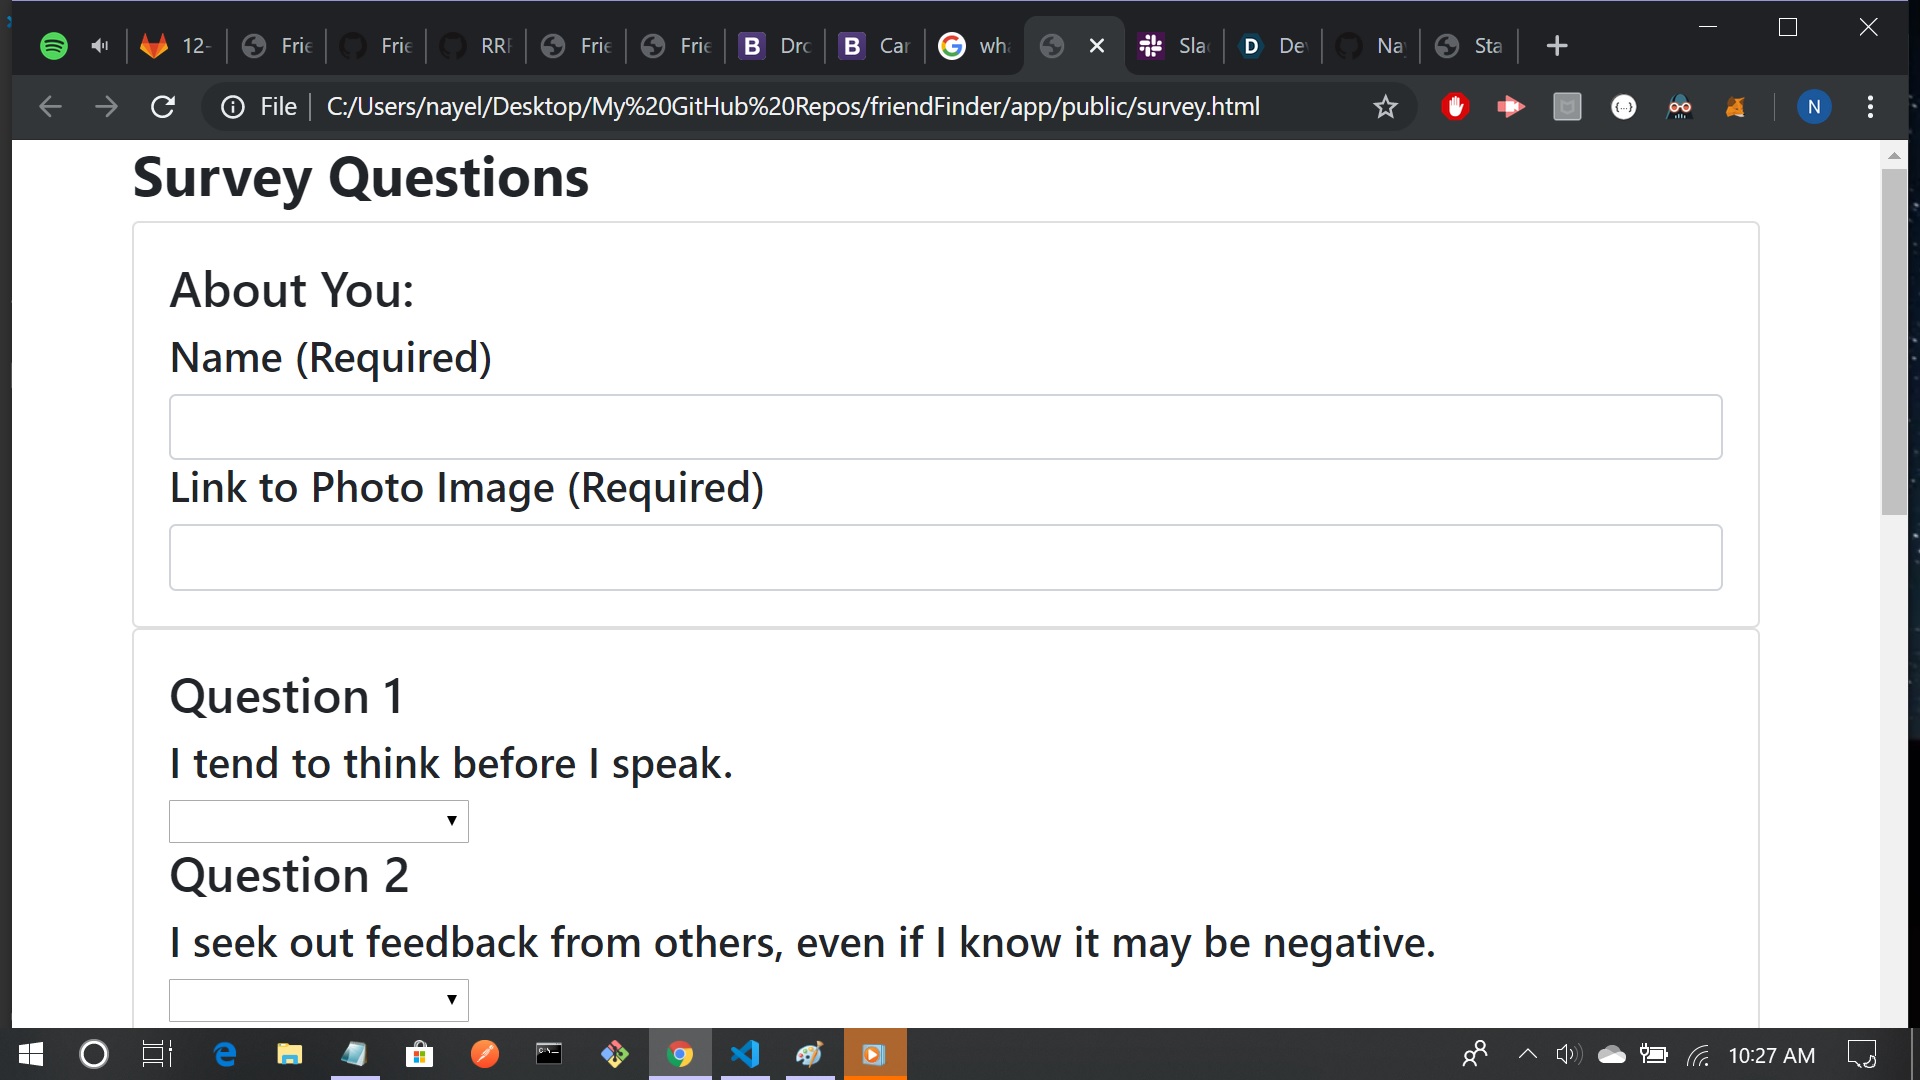Open a new browser tab
1920x1080 pixels.
pos(1556,46)
